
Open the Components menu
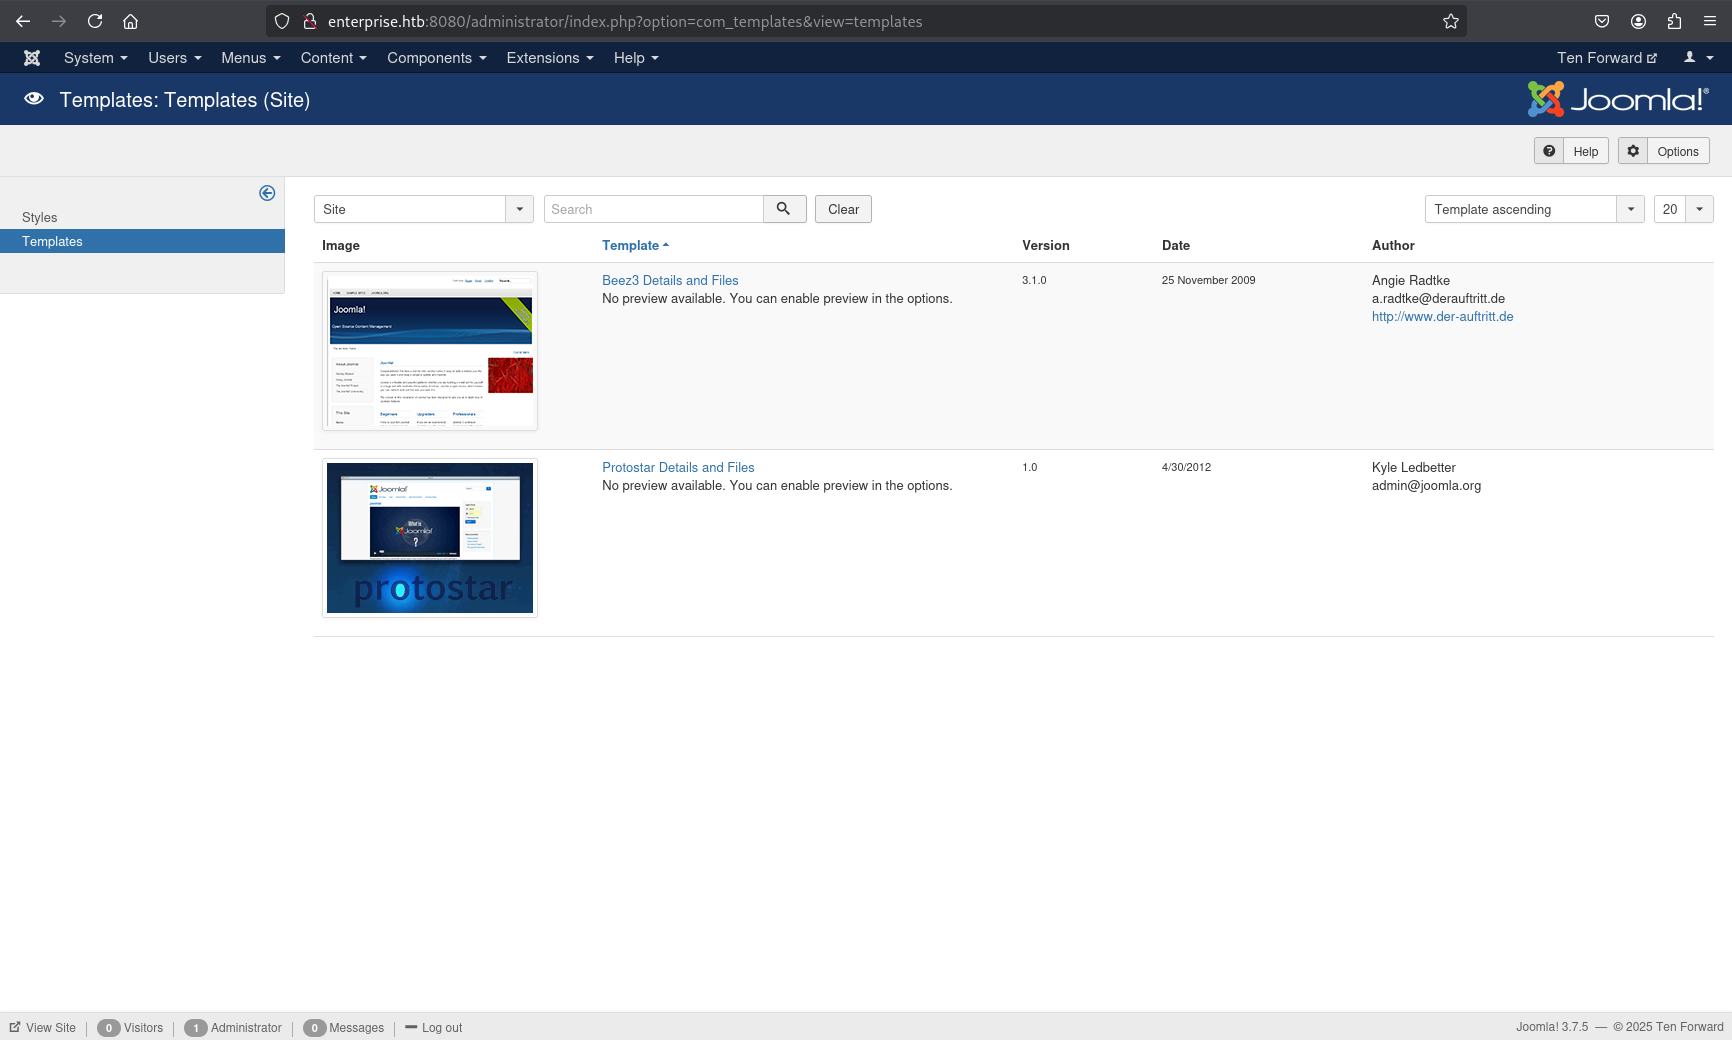point(436,58)
